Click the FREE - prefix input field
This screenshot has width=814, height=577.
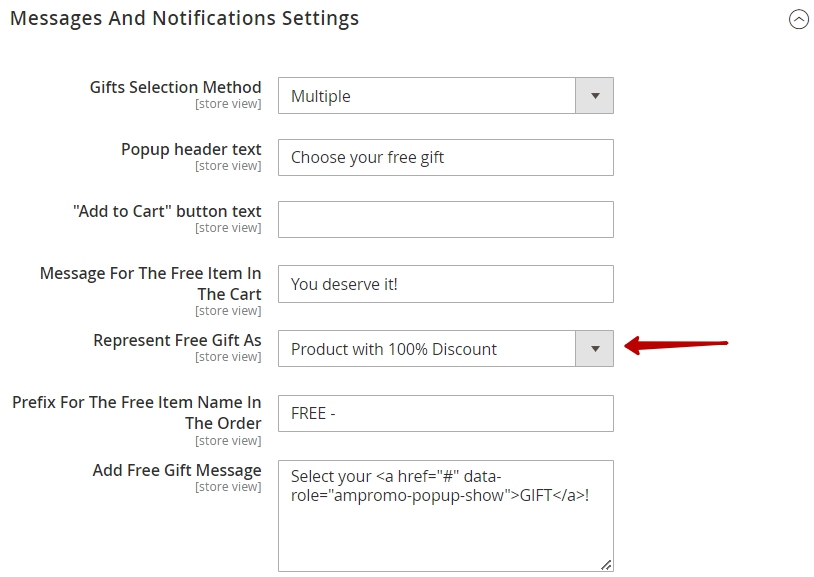[445, 413]
